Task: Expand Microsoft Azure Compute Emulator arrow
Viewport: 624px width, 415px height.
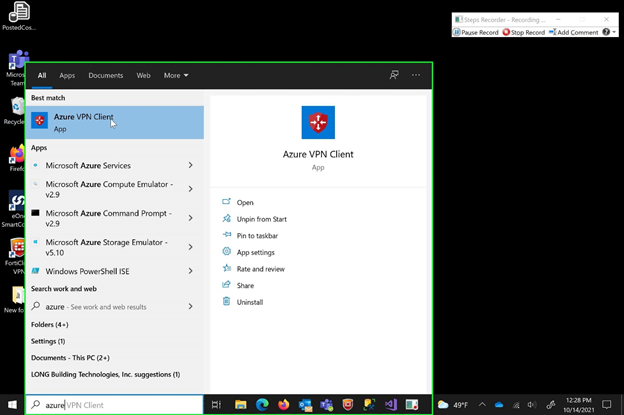Action: tap(191, 189)
